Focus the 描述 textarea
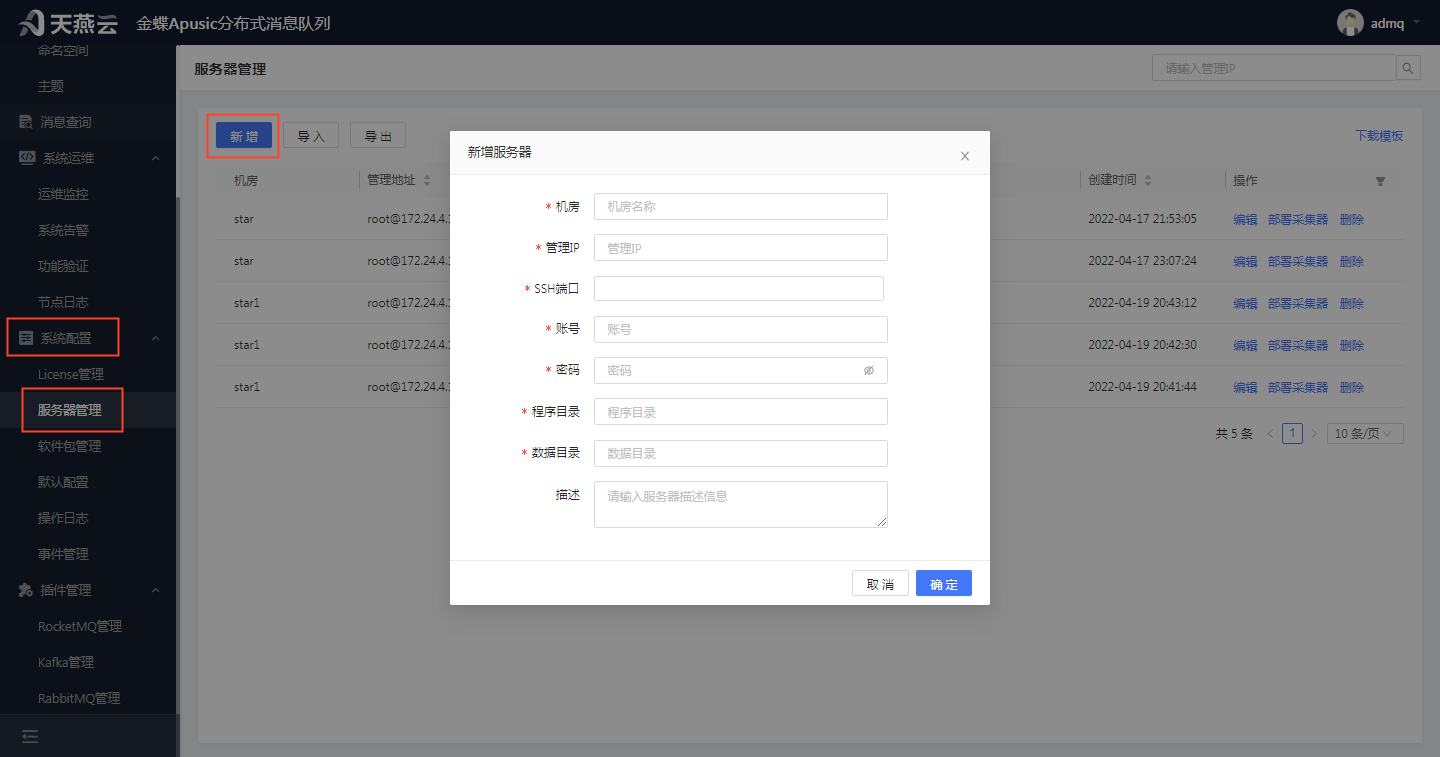This screenshot has width=1440, height=757. [741, 504]
